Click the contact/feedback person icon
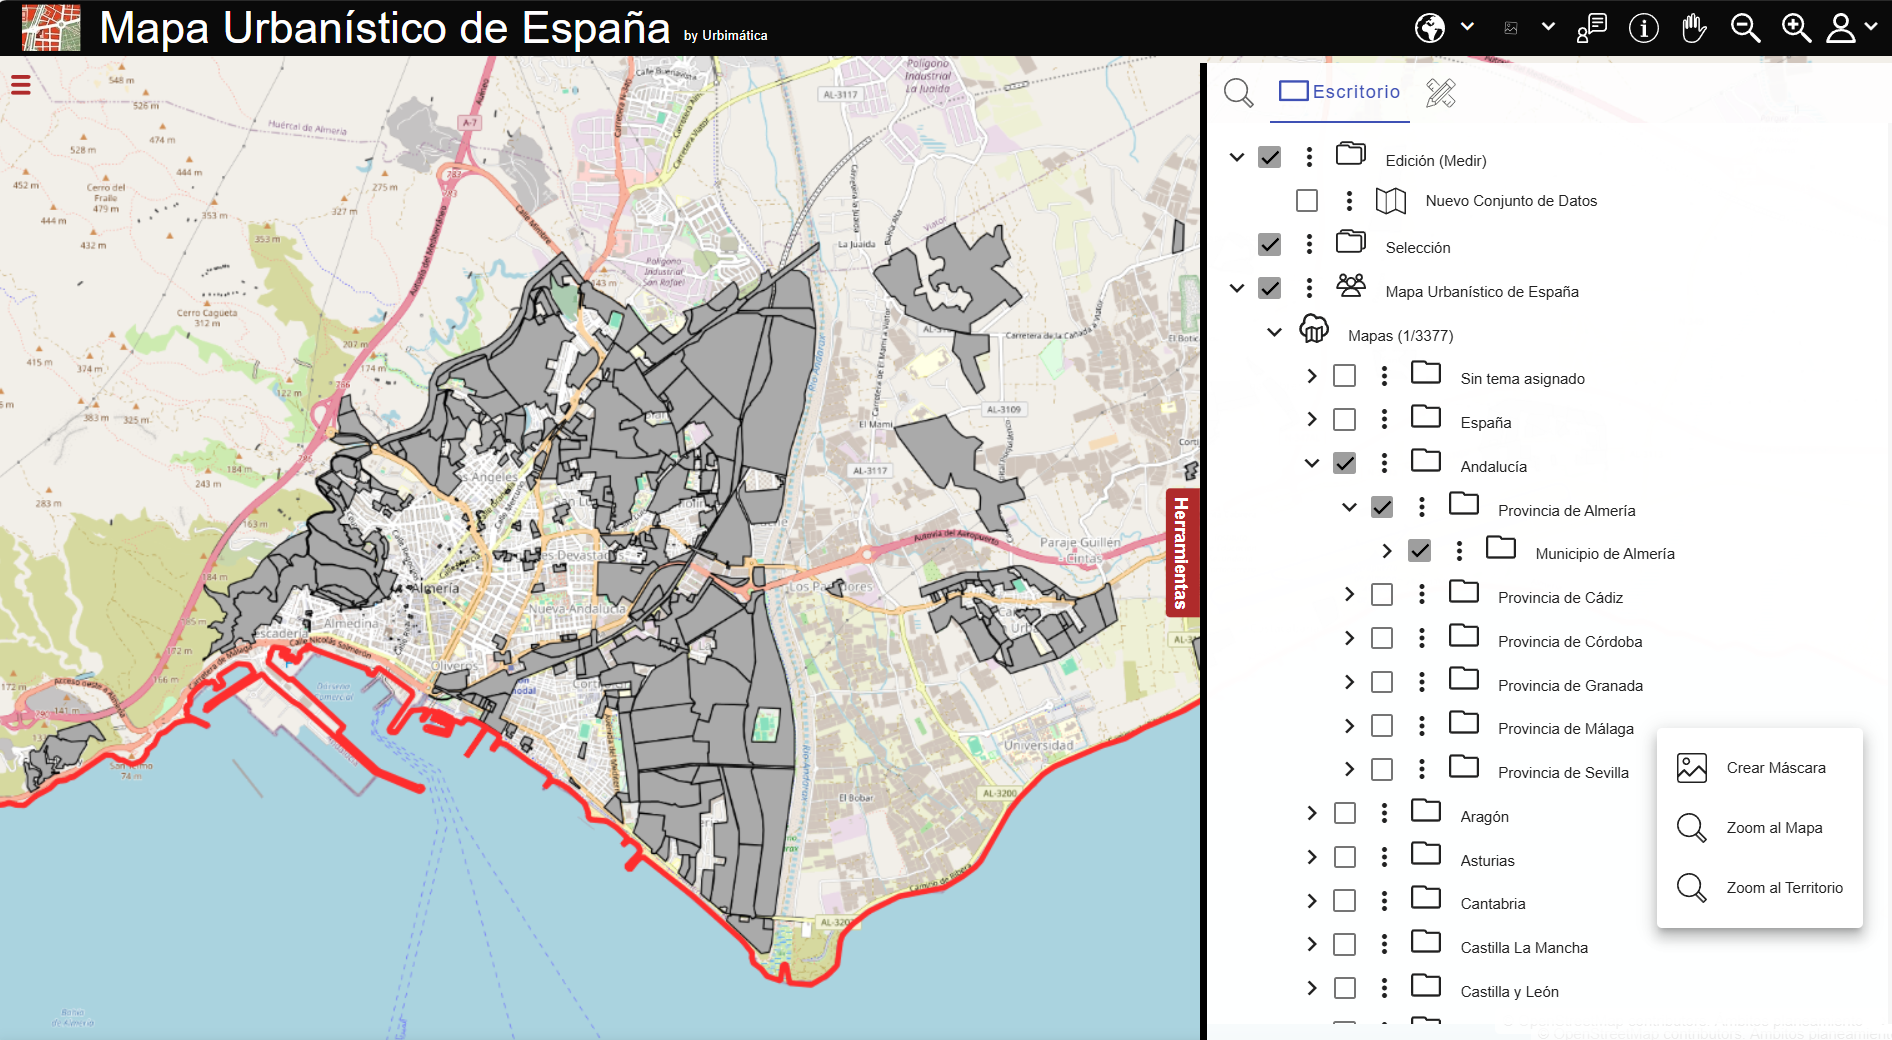Image resolution: width=1892 pixels, height=1040 pixels. (x=1592, y=27)
